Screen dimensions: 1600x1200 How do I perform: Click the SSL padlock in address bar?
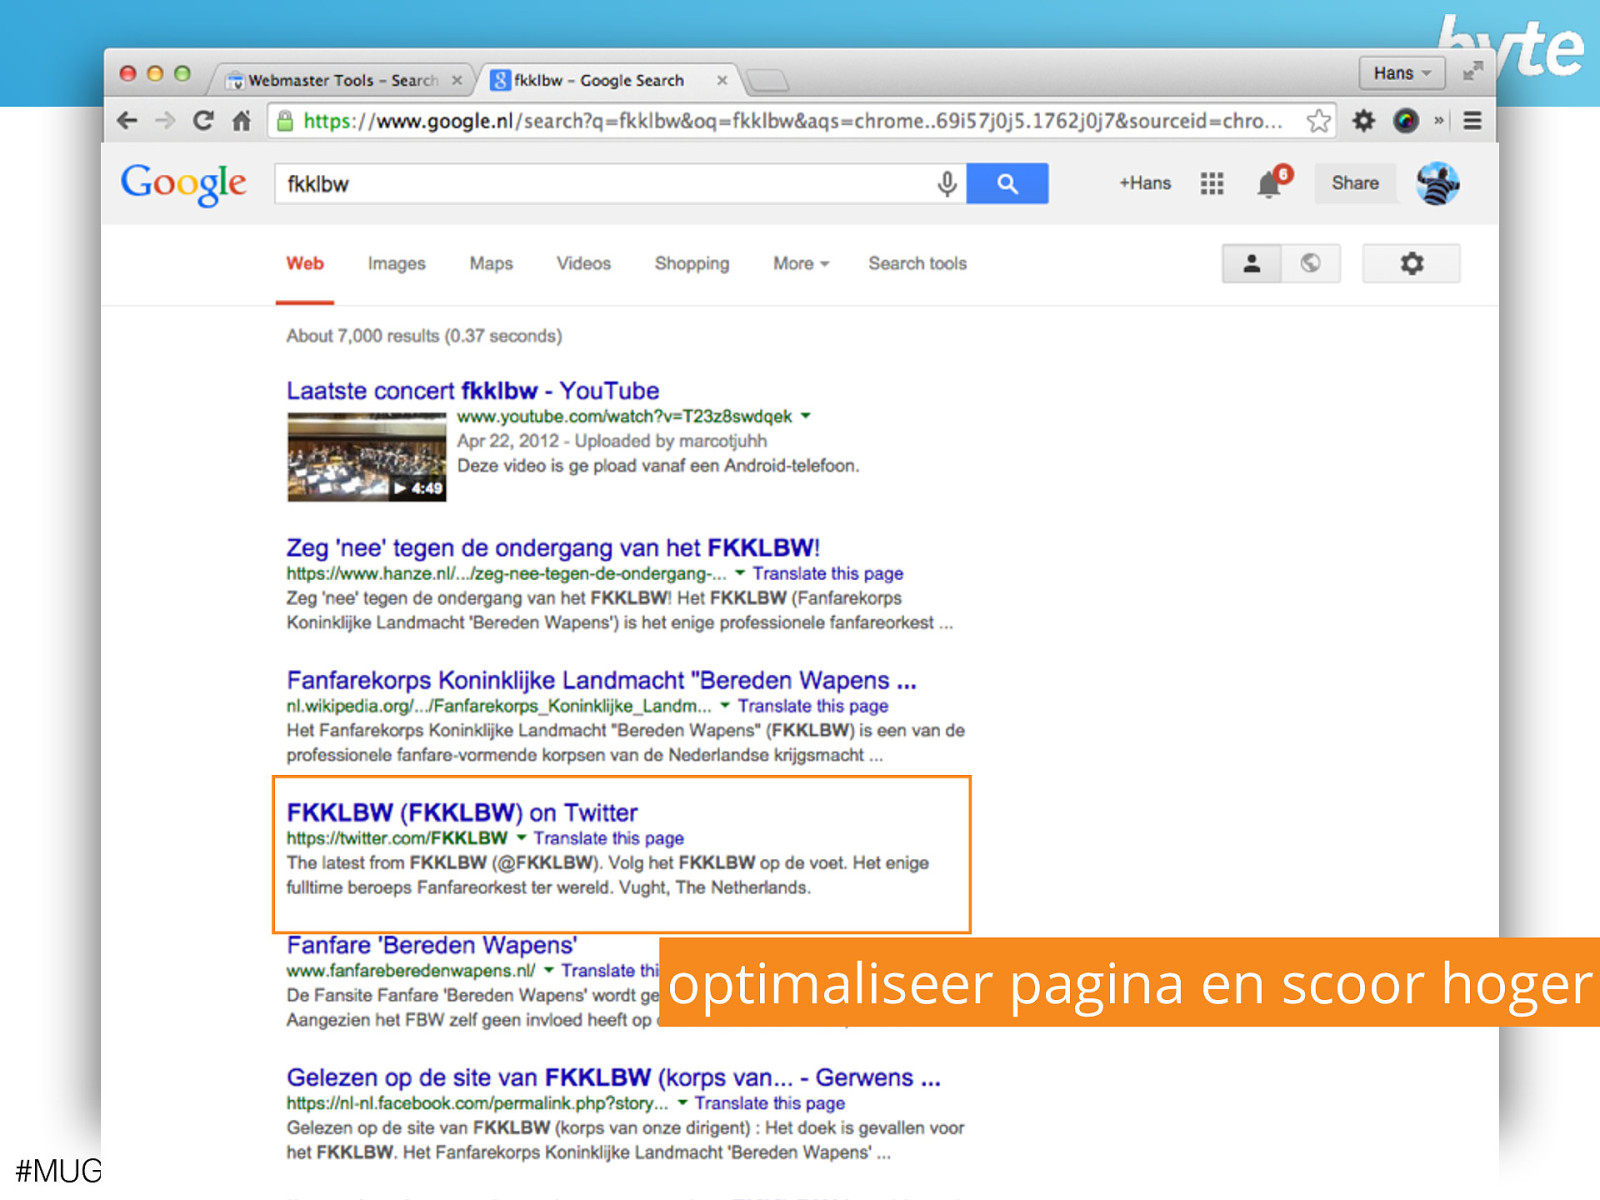point(285,121)
